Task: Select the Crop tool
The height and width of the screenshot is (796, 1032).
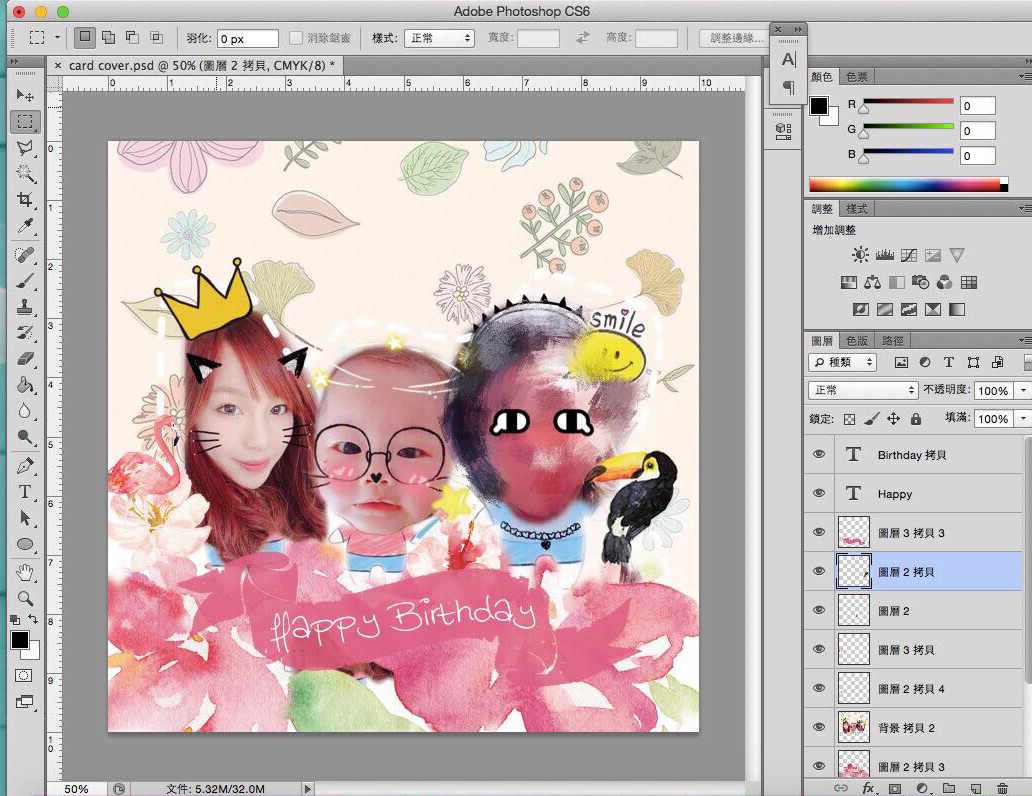Action: [x=25, y=200]
